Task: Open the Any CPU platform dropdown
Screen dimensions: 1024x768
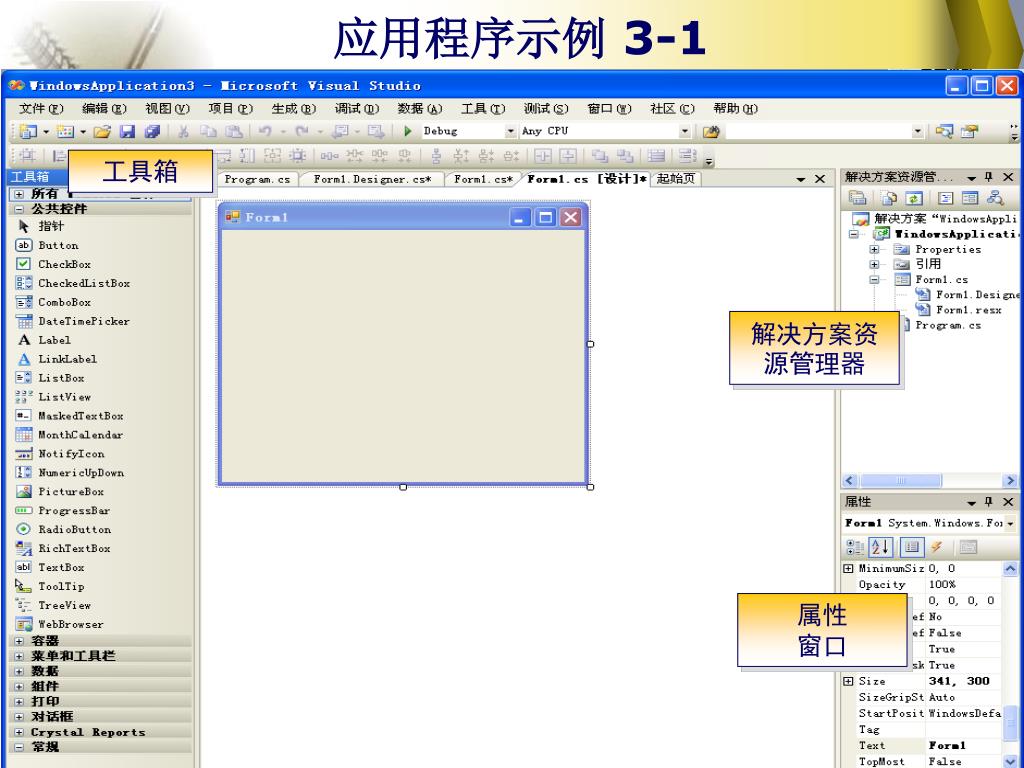Action: [x=684, y=131]
